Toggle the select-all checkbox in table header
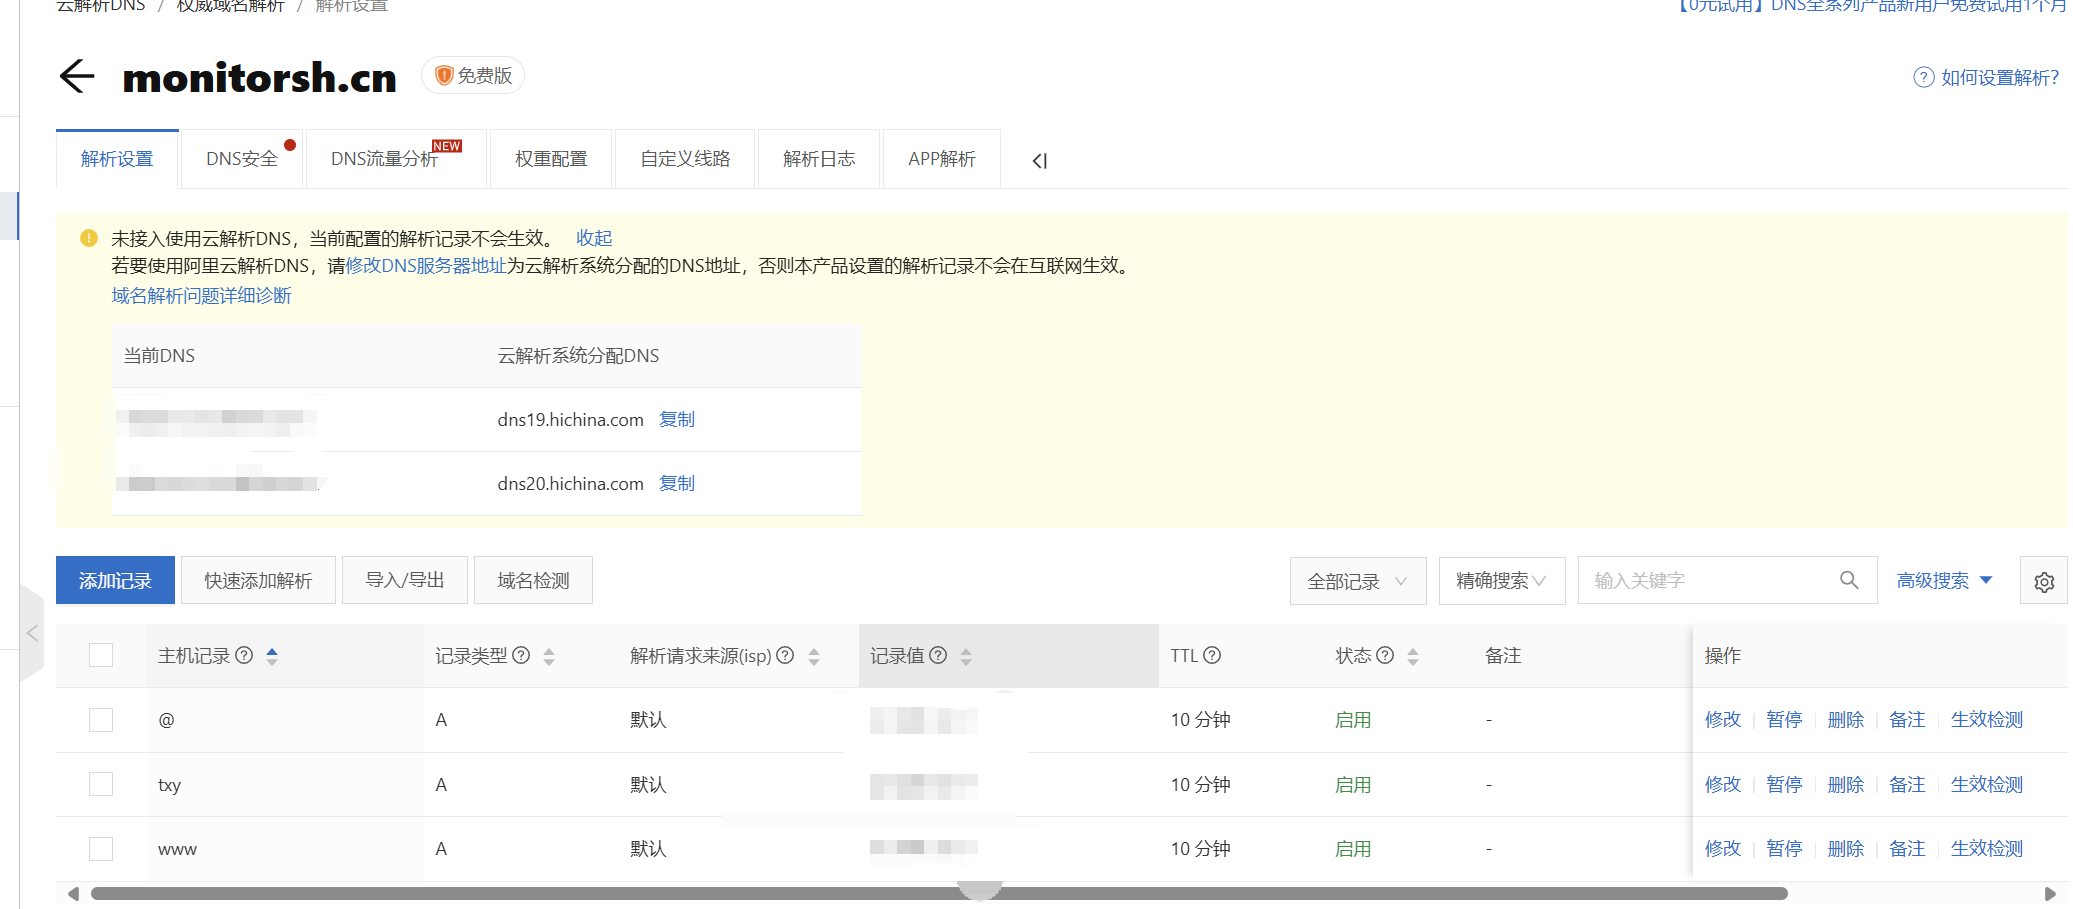Viewport: 2073px width, 909px height. [x=101, y=655]
